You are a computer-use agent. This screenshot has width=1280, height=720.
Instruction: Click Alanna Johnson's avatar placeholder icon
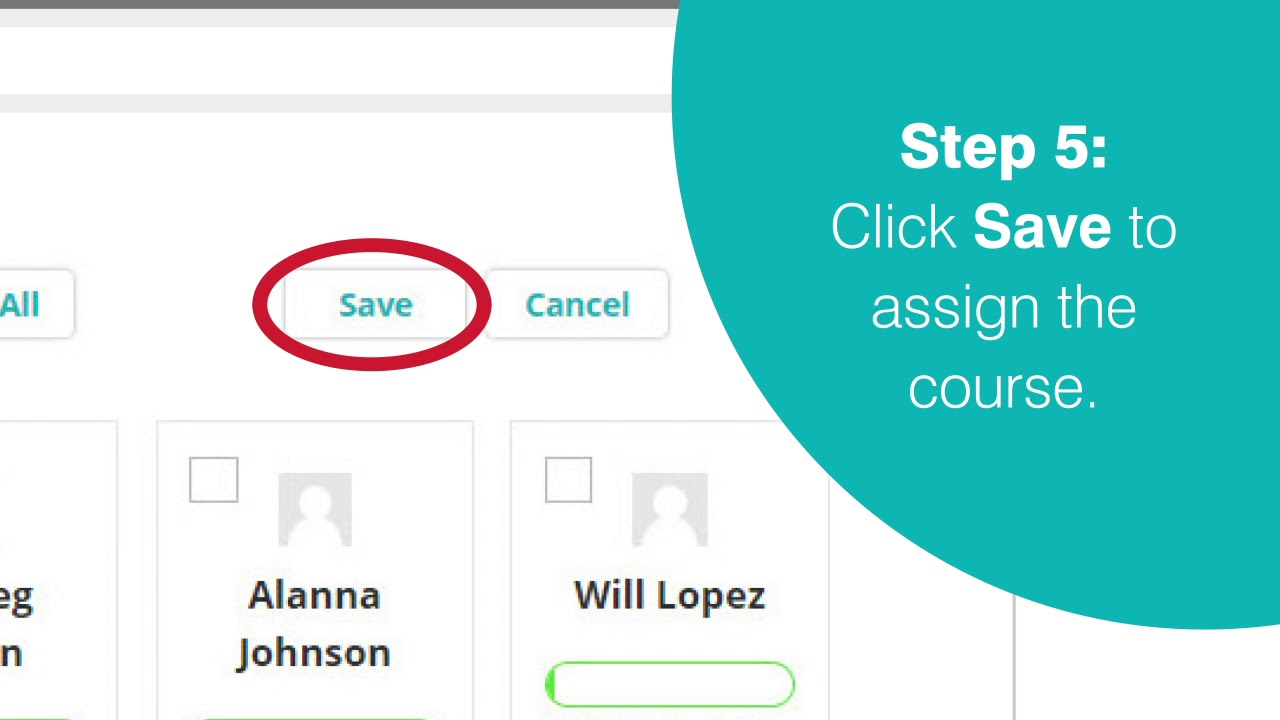tap(315, 510)
